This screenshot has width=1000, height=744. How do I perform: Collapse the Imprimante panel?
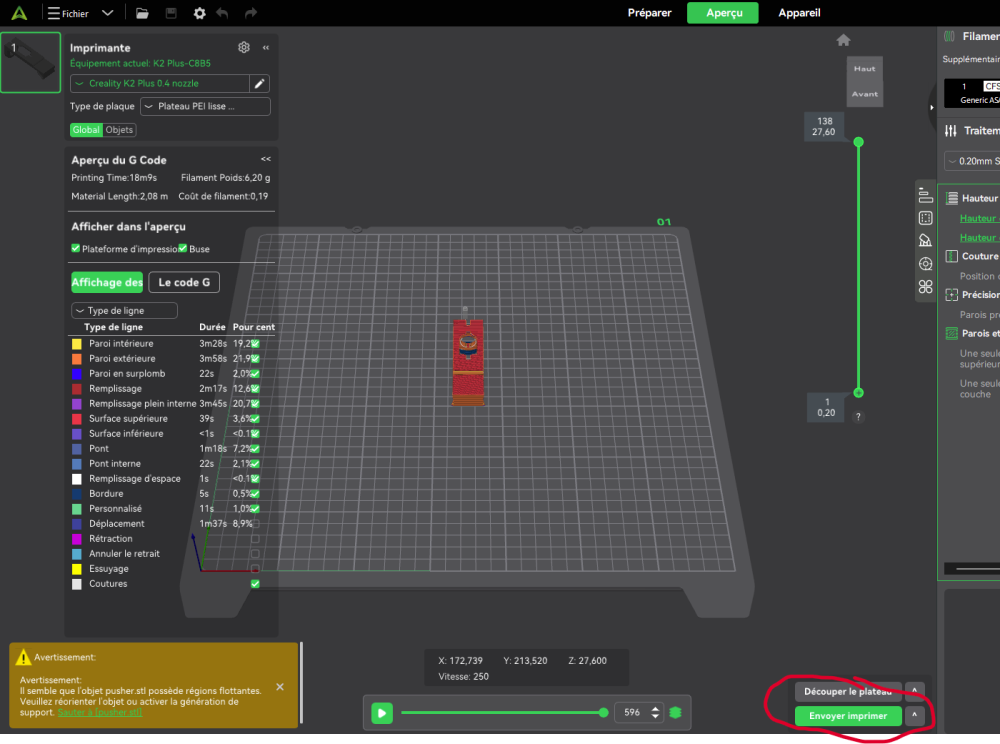(266, 48)
